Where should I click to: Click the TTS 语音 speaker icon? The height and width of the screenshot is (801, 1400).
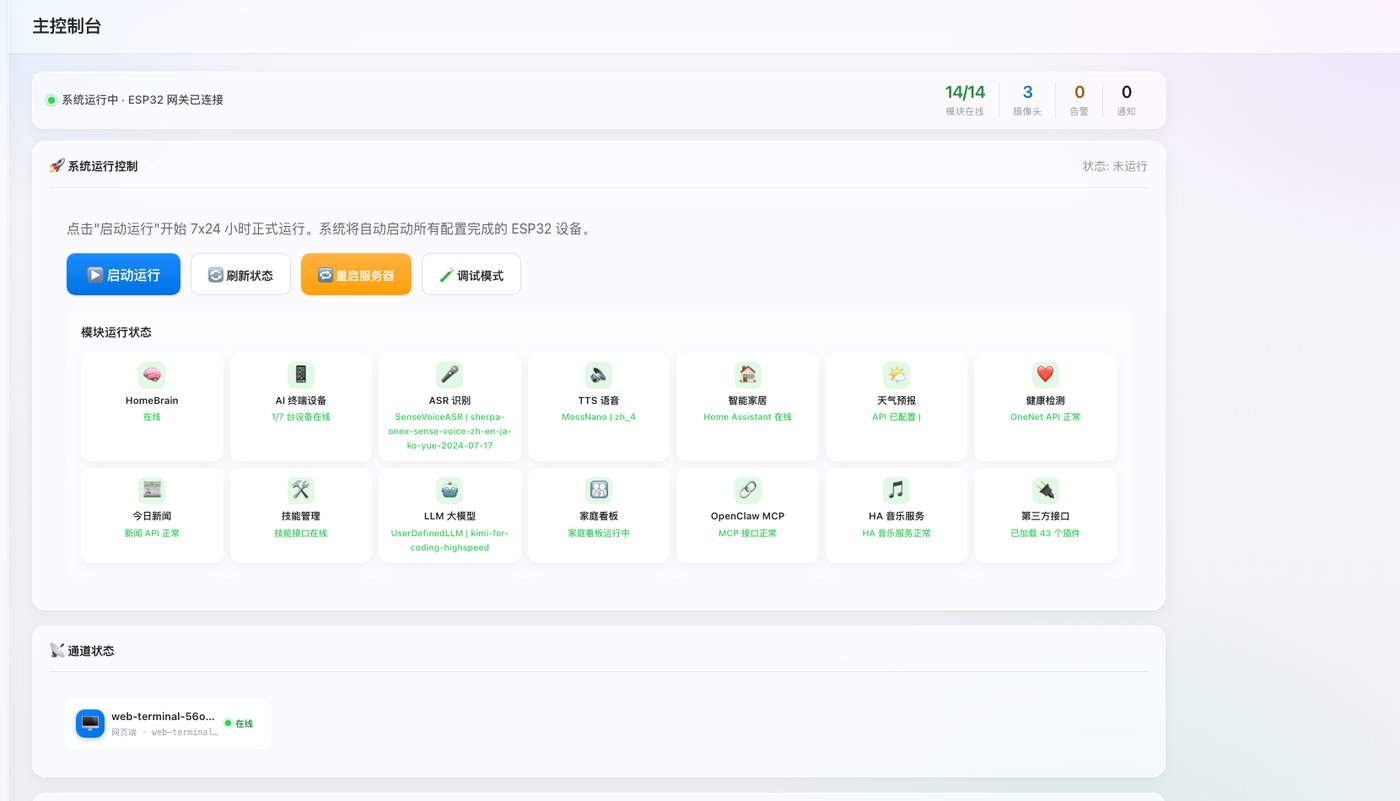pyautogui.click(x=598, y=375)
